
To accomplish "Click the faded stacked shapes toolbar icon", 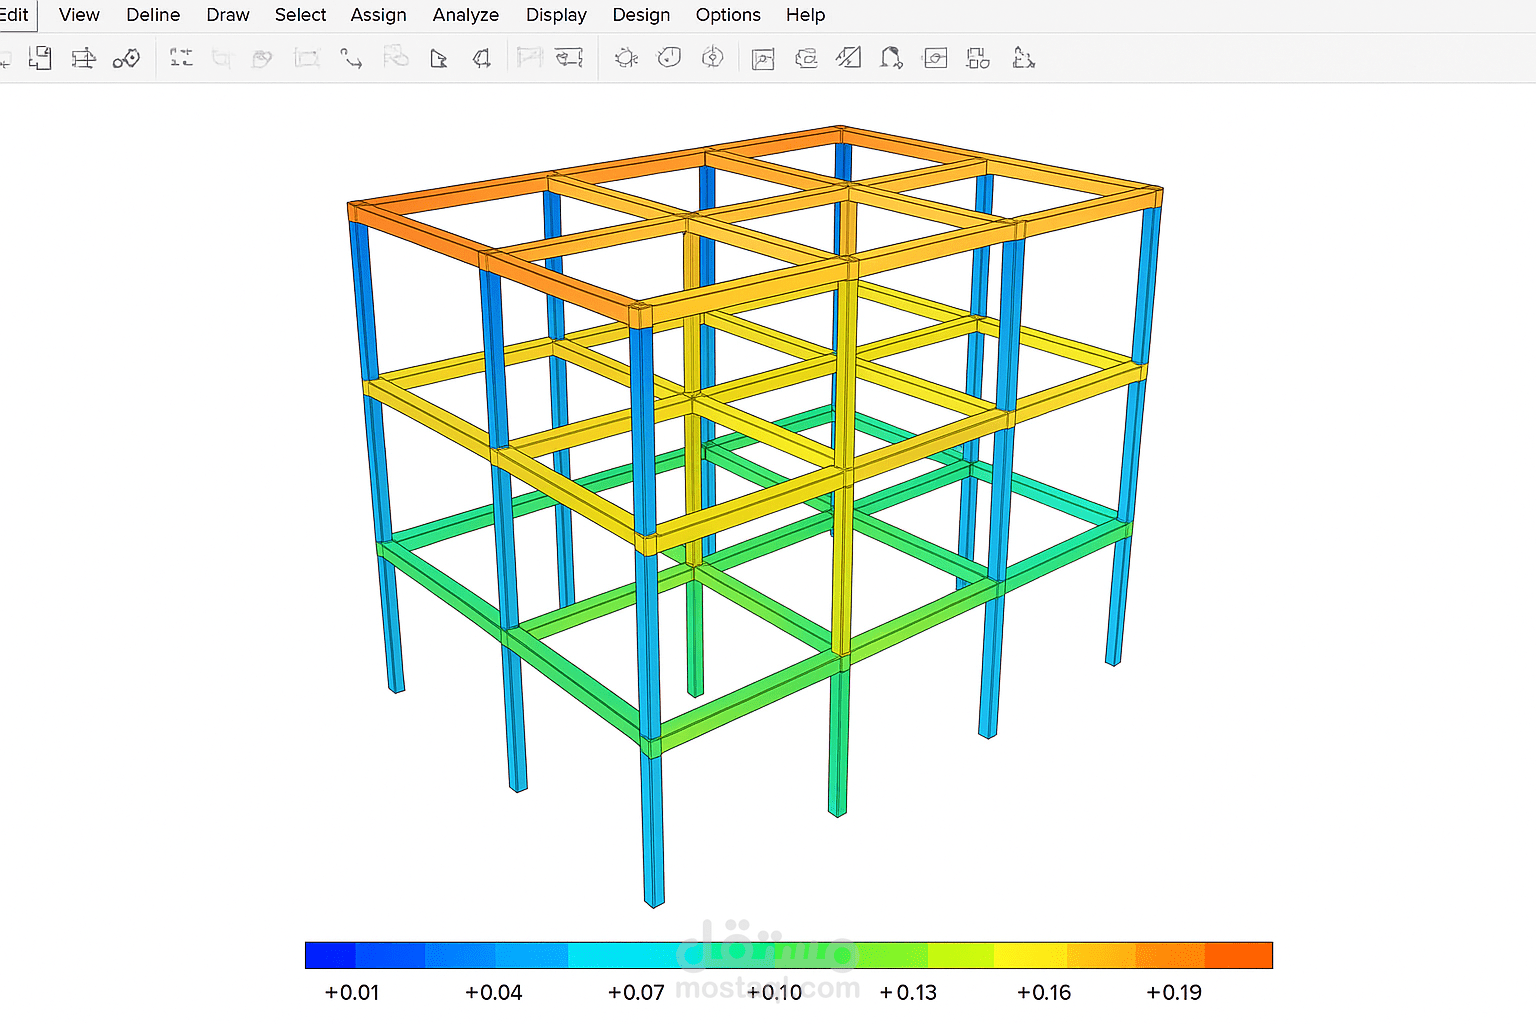I will tap(395, 57).
